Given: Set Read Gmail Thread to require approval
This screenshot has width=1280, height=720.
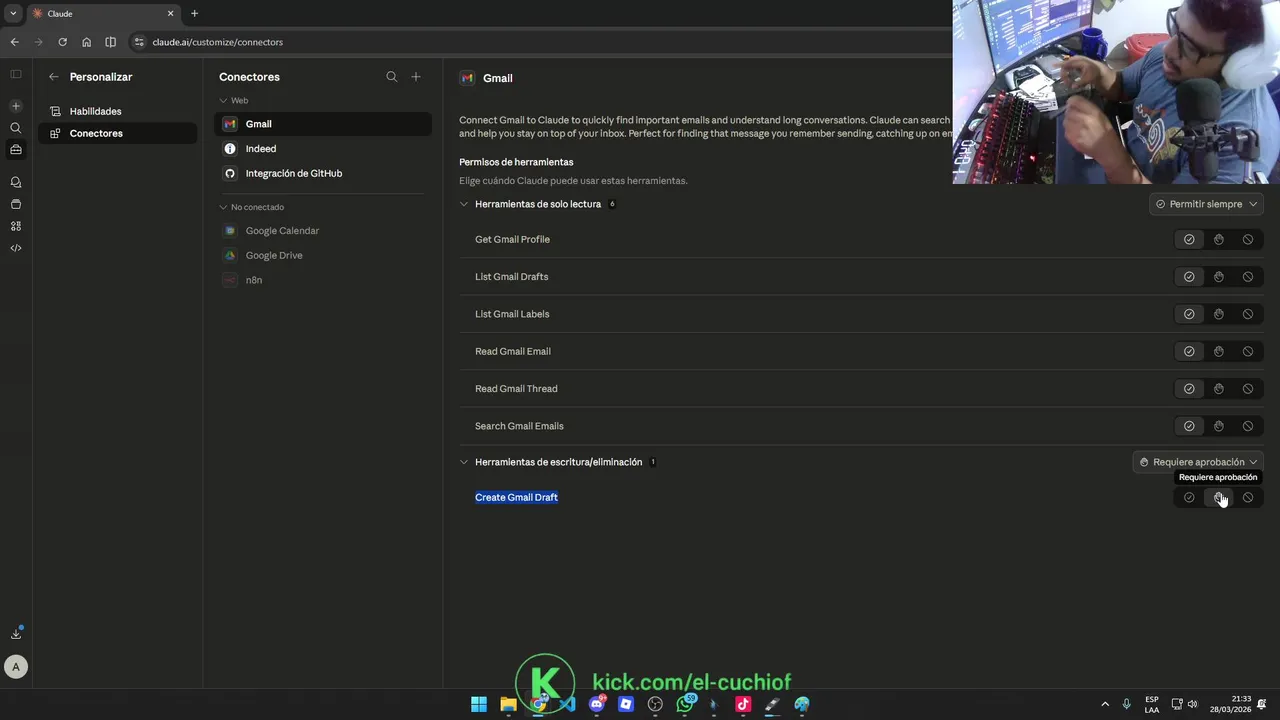Looking at the screenshot, I should click(x=1218, y=389).
